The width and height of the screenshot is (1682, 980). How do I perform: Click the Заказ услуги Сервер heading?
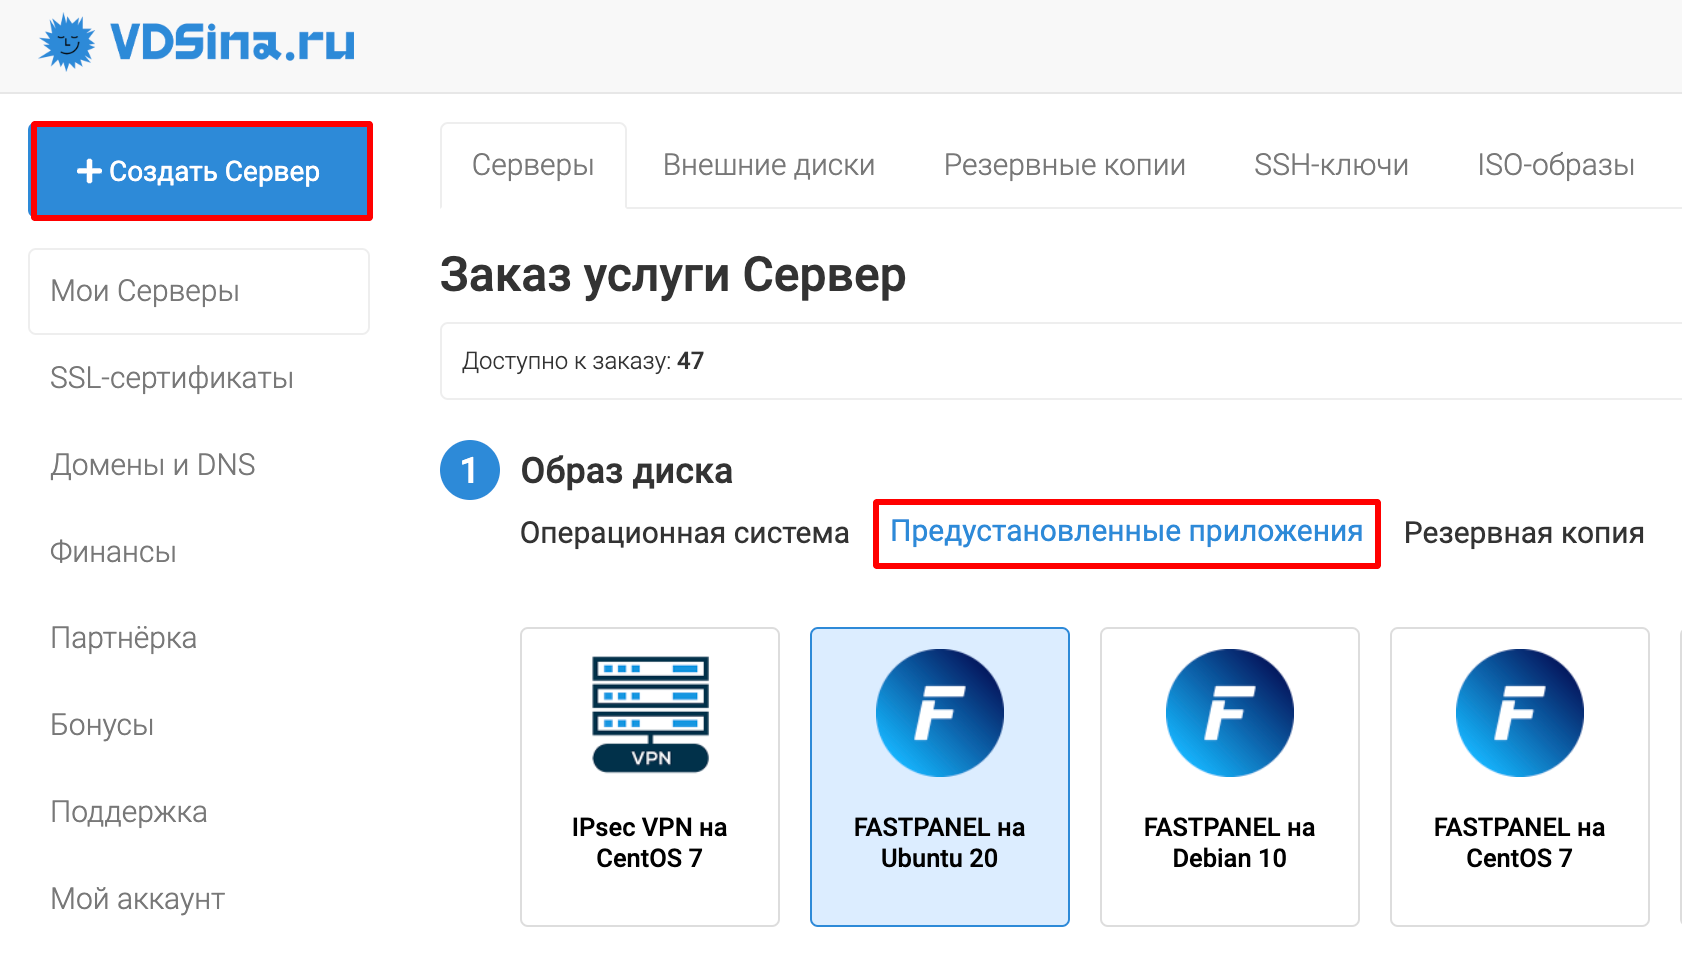(673, 275)
